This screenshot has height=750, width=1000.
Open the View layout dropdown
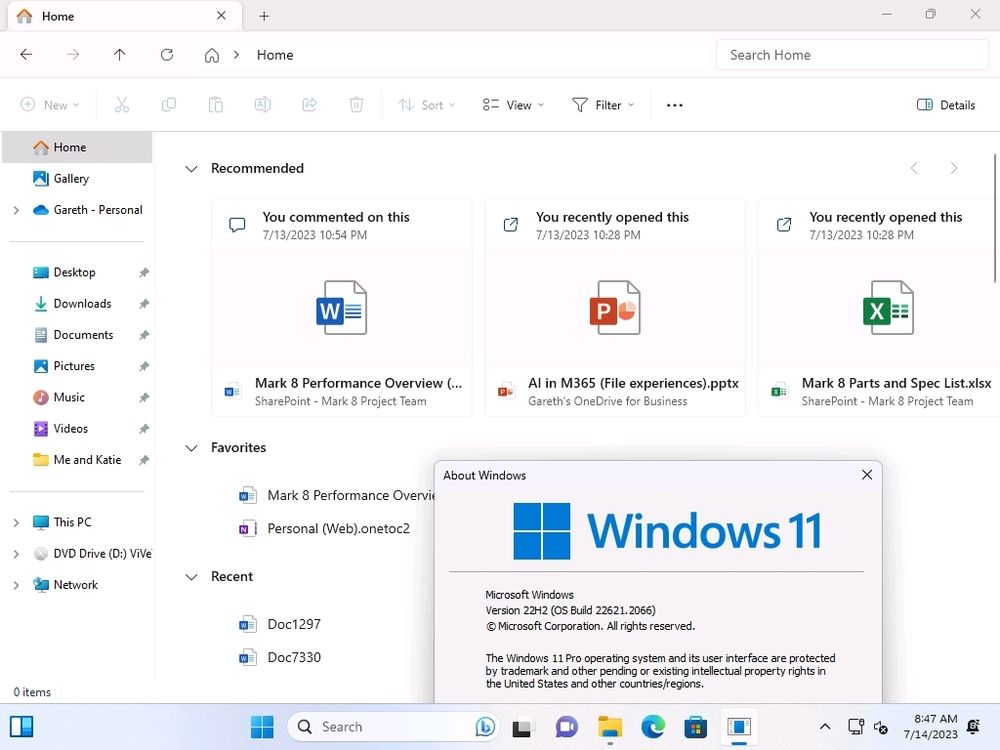click(513, 105)
